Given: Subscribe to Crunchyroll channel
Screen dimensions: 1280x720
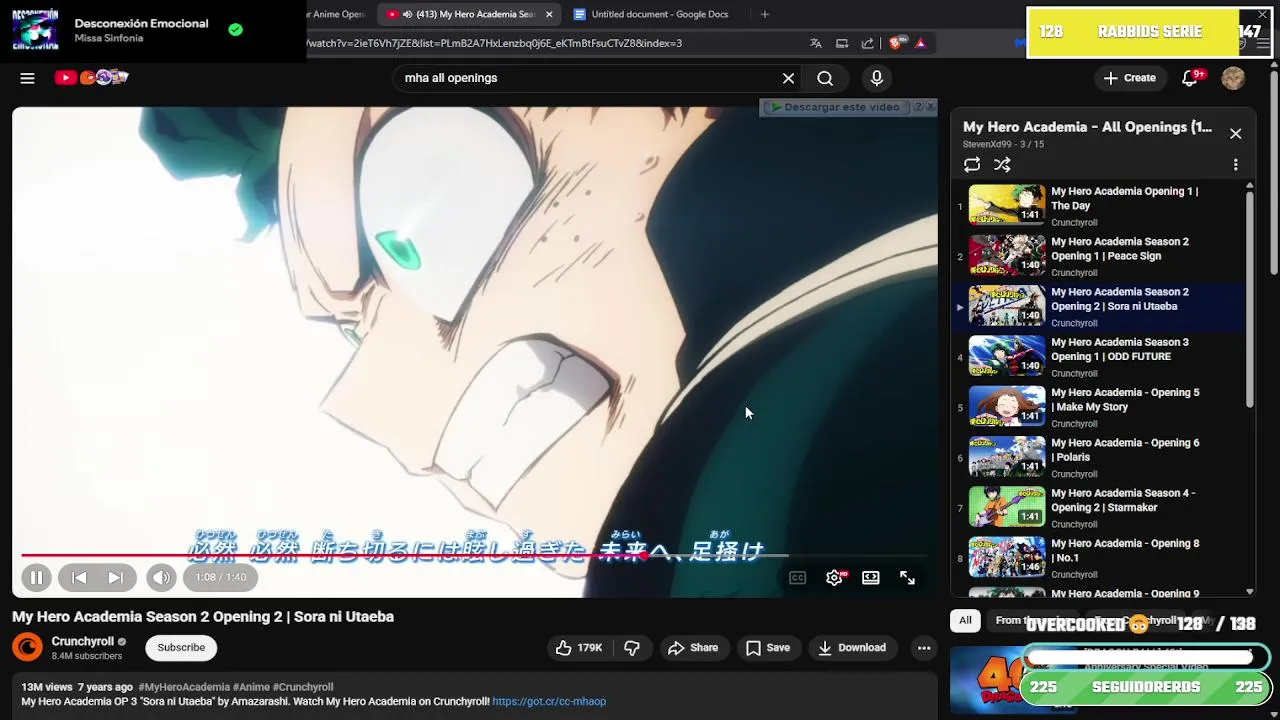Looking at the screenshot, I should click(181, 648).
